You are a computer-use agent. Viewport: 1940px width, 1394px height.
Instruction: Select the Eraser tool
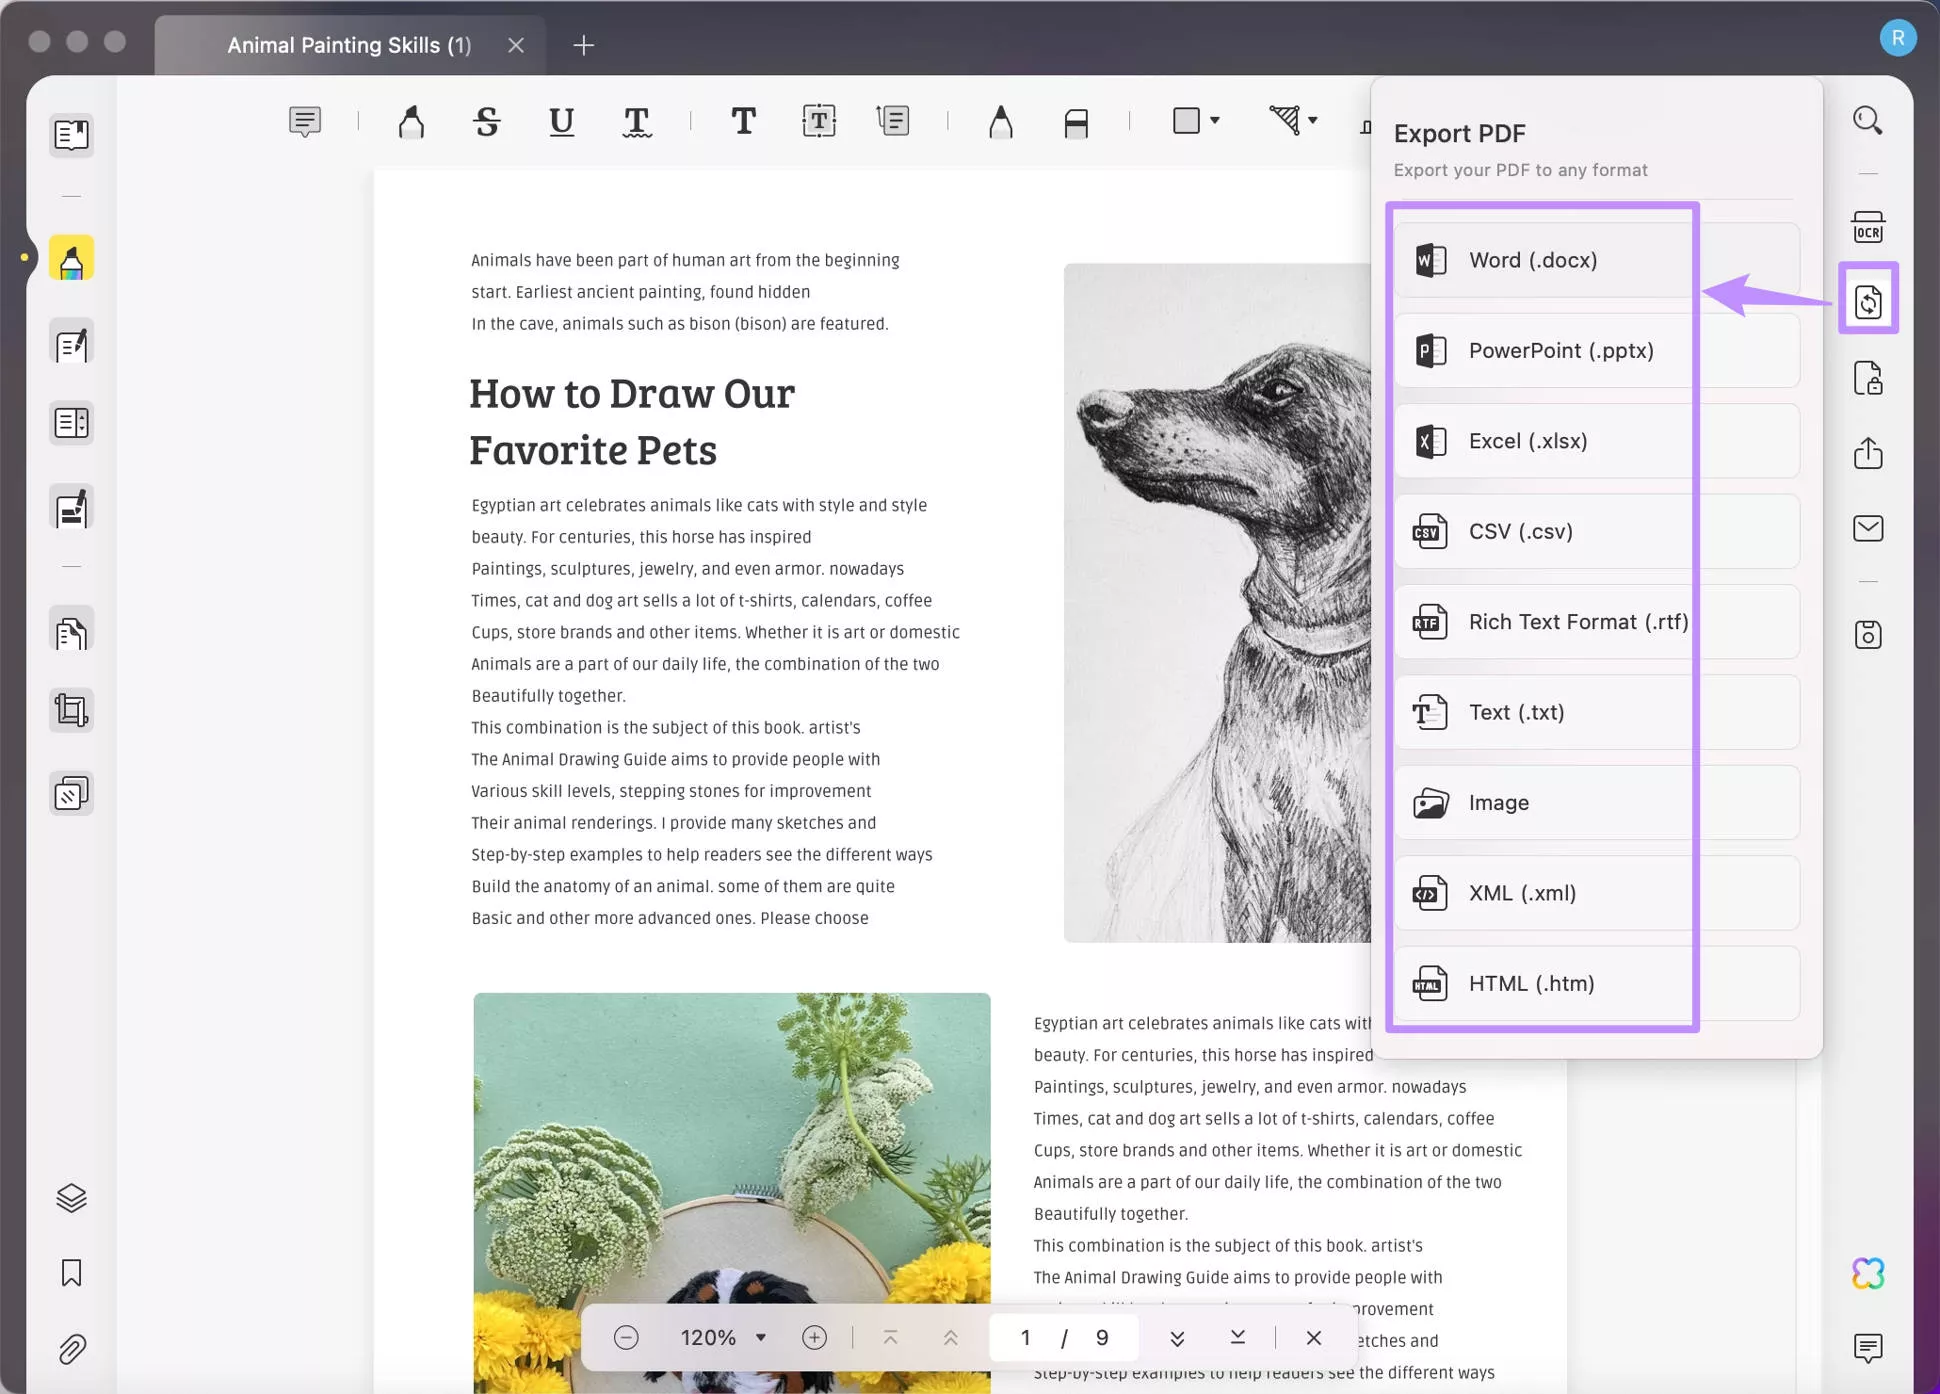click(1076, 121)
